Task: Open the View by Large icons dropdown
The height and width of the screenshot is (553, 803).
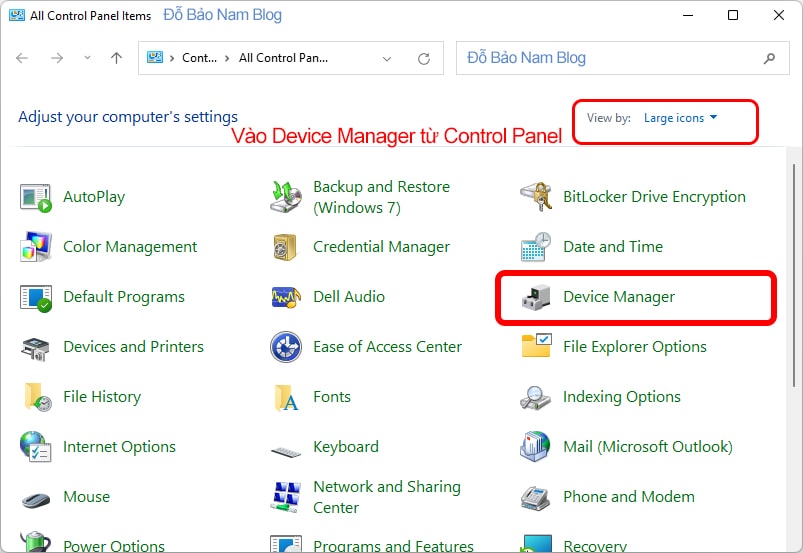Action: point(680,118)
